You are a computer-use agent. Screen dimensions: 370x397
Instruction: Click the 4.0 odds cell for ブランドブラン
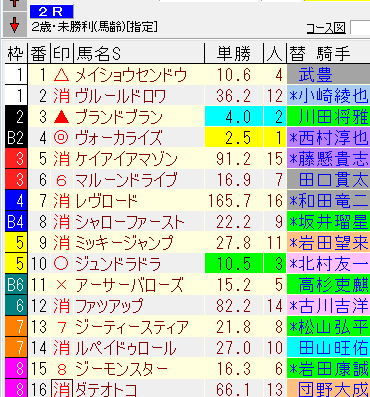(234, 117)
